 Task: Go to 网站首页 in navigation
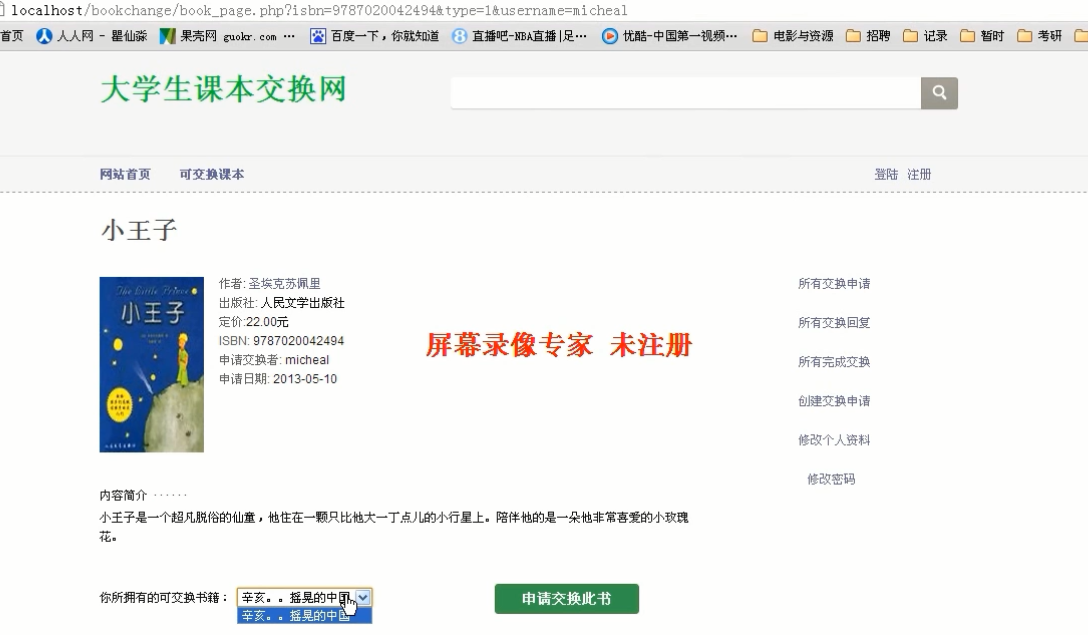pyautogui.click(x=125, y=174)
